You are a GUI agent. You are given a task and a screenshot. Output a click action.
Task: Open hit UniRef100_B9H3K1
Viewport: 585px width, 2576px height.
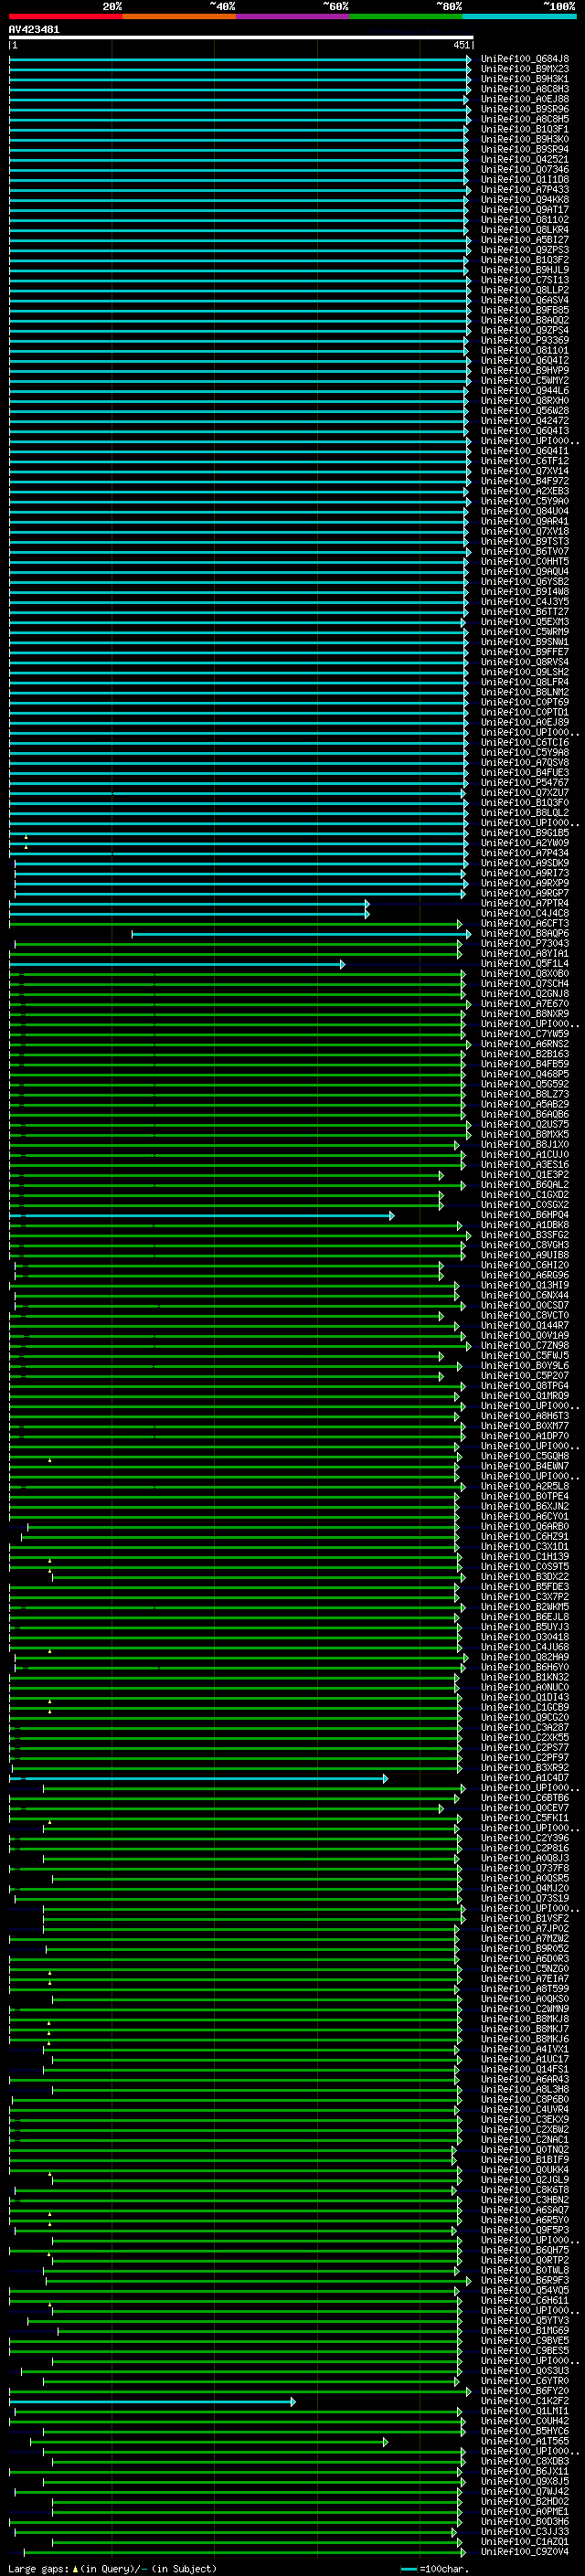[525, 79]
